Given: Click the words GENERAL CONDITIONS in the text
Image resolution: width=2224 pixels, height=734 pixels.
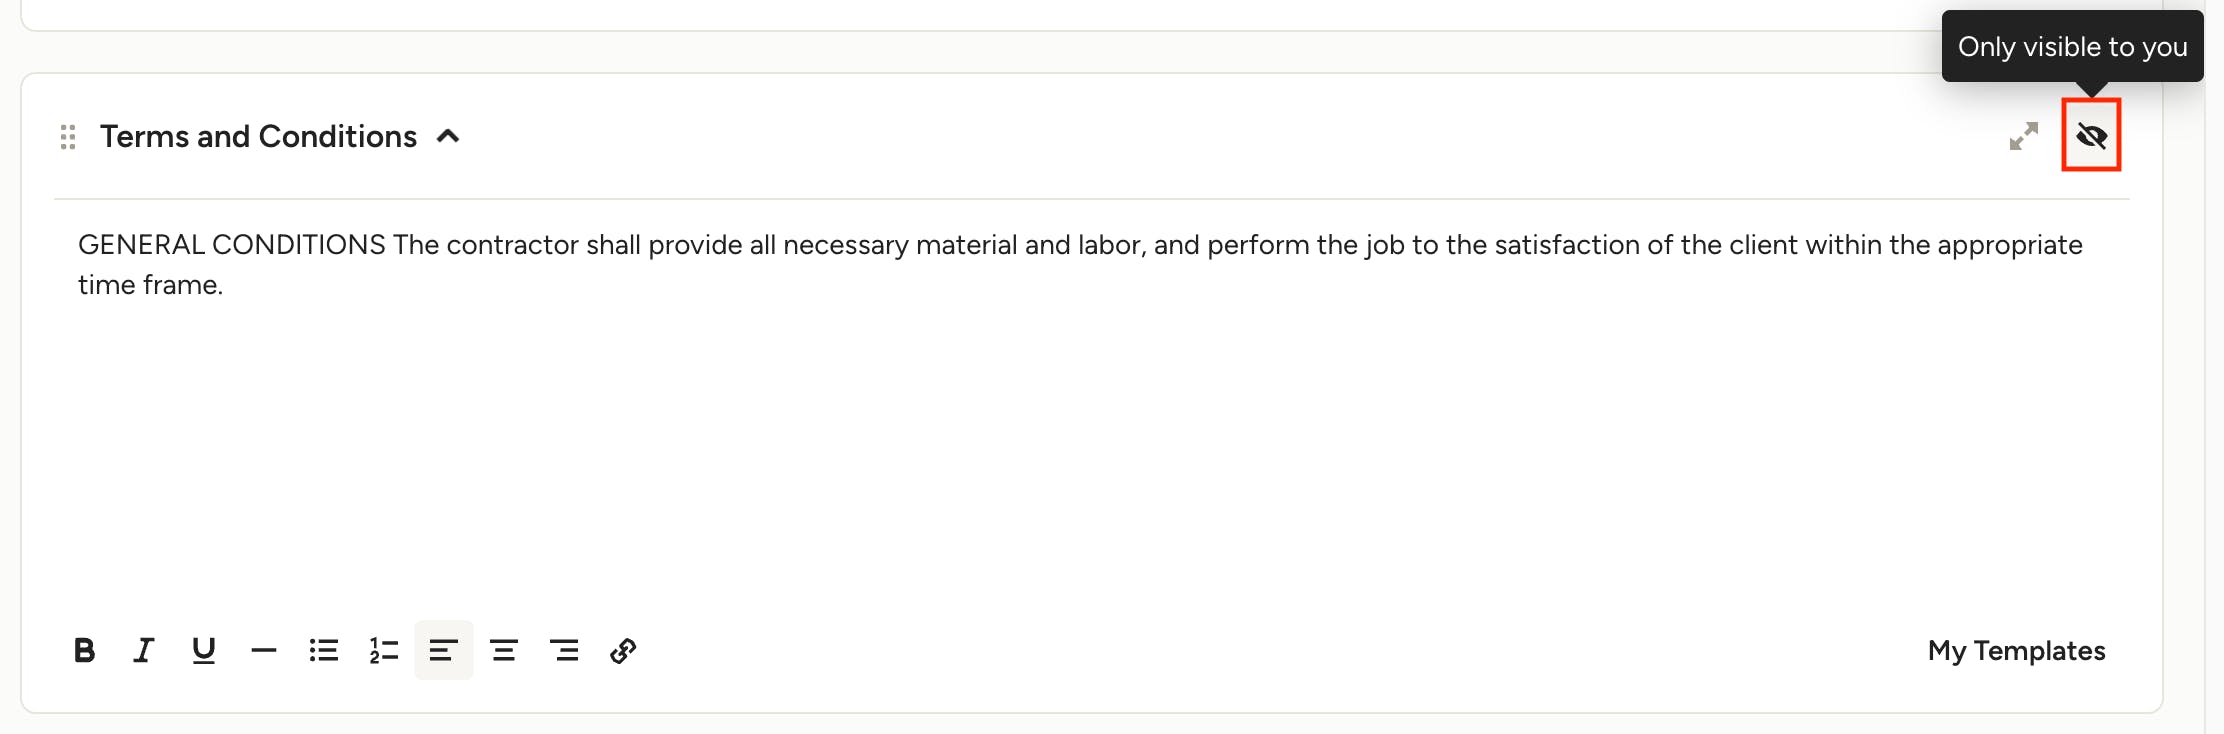Looking at the screenshot, I should [232, 245].
